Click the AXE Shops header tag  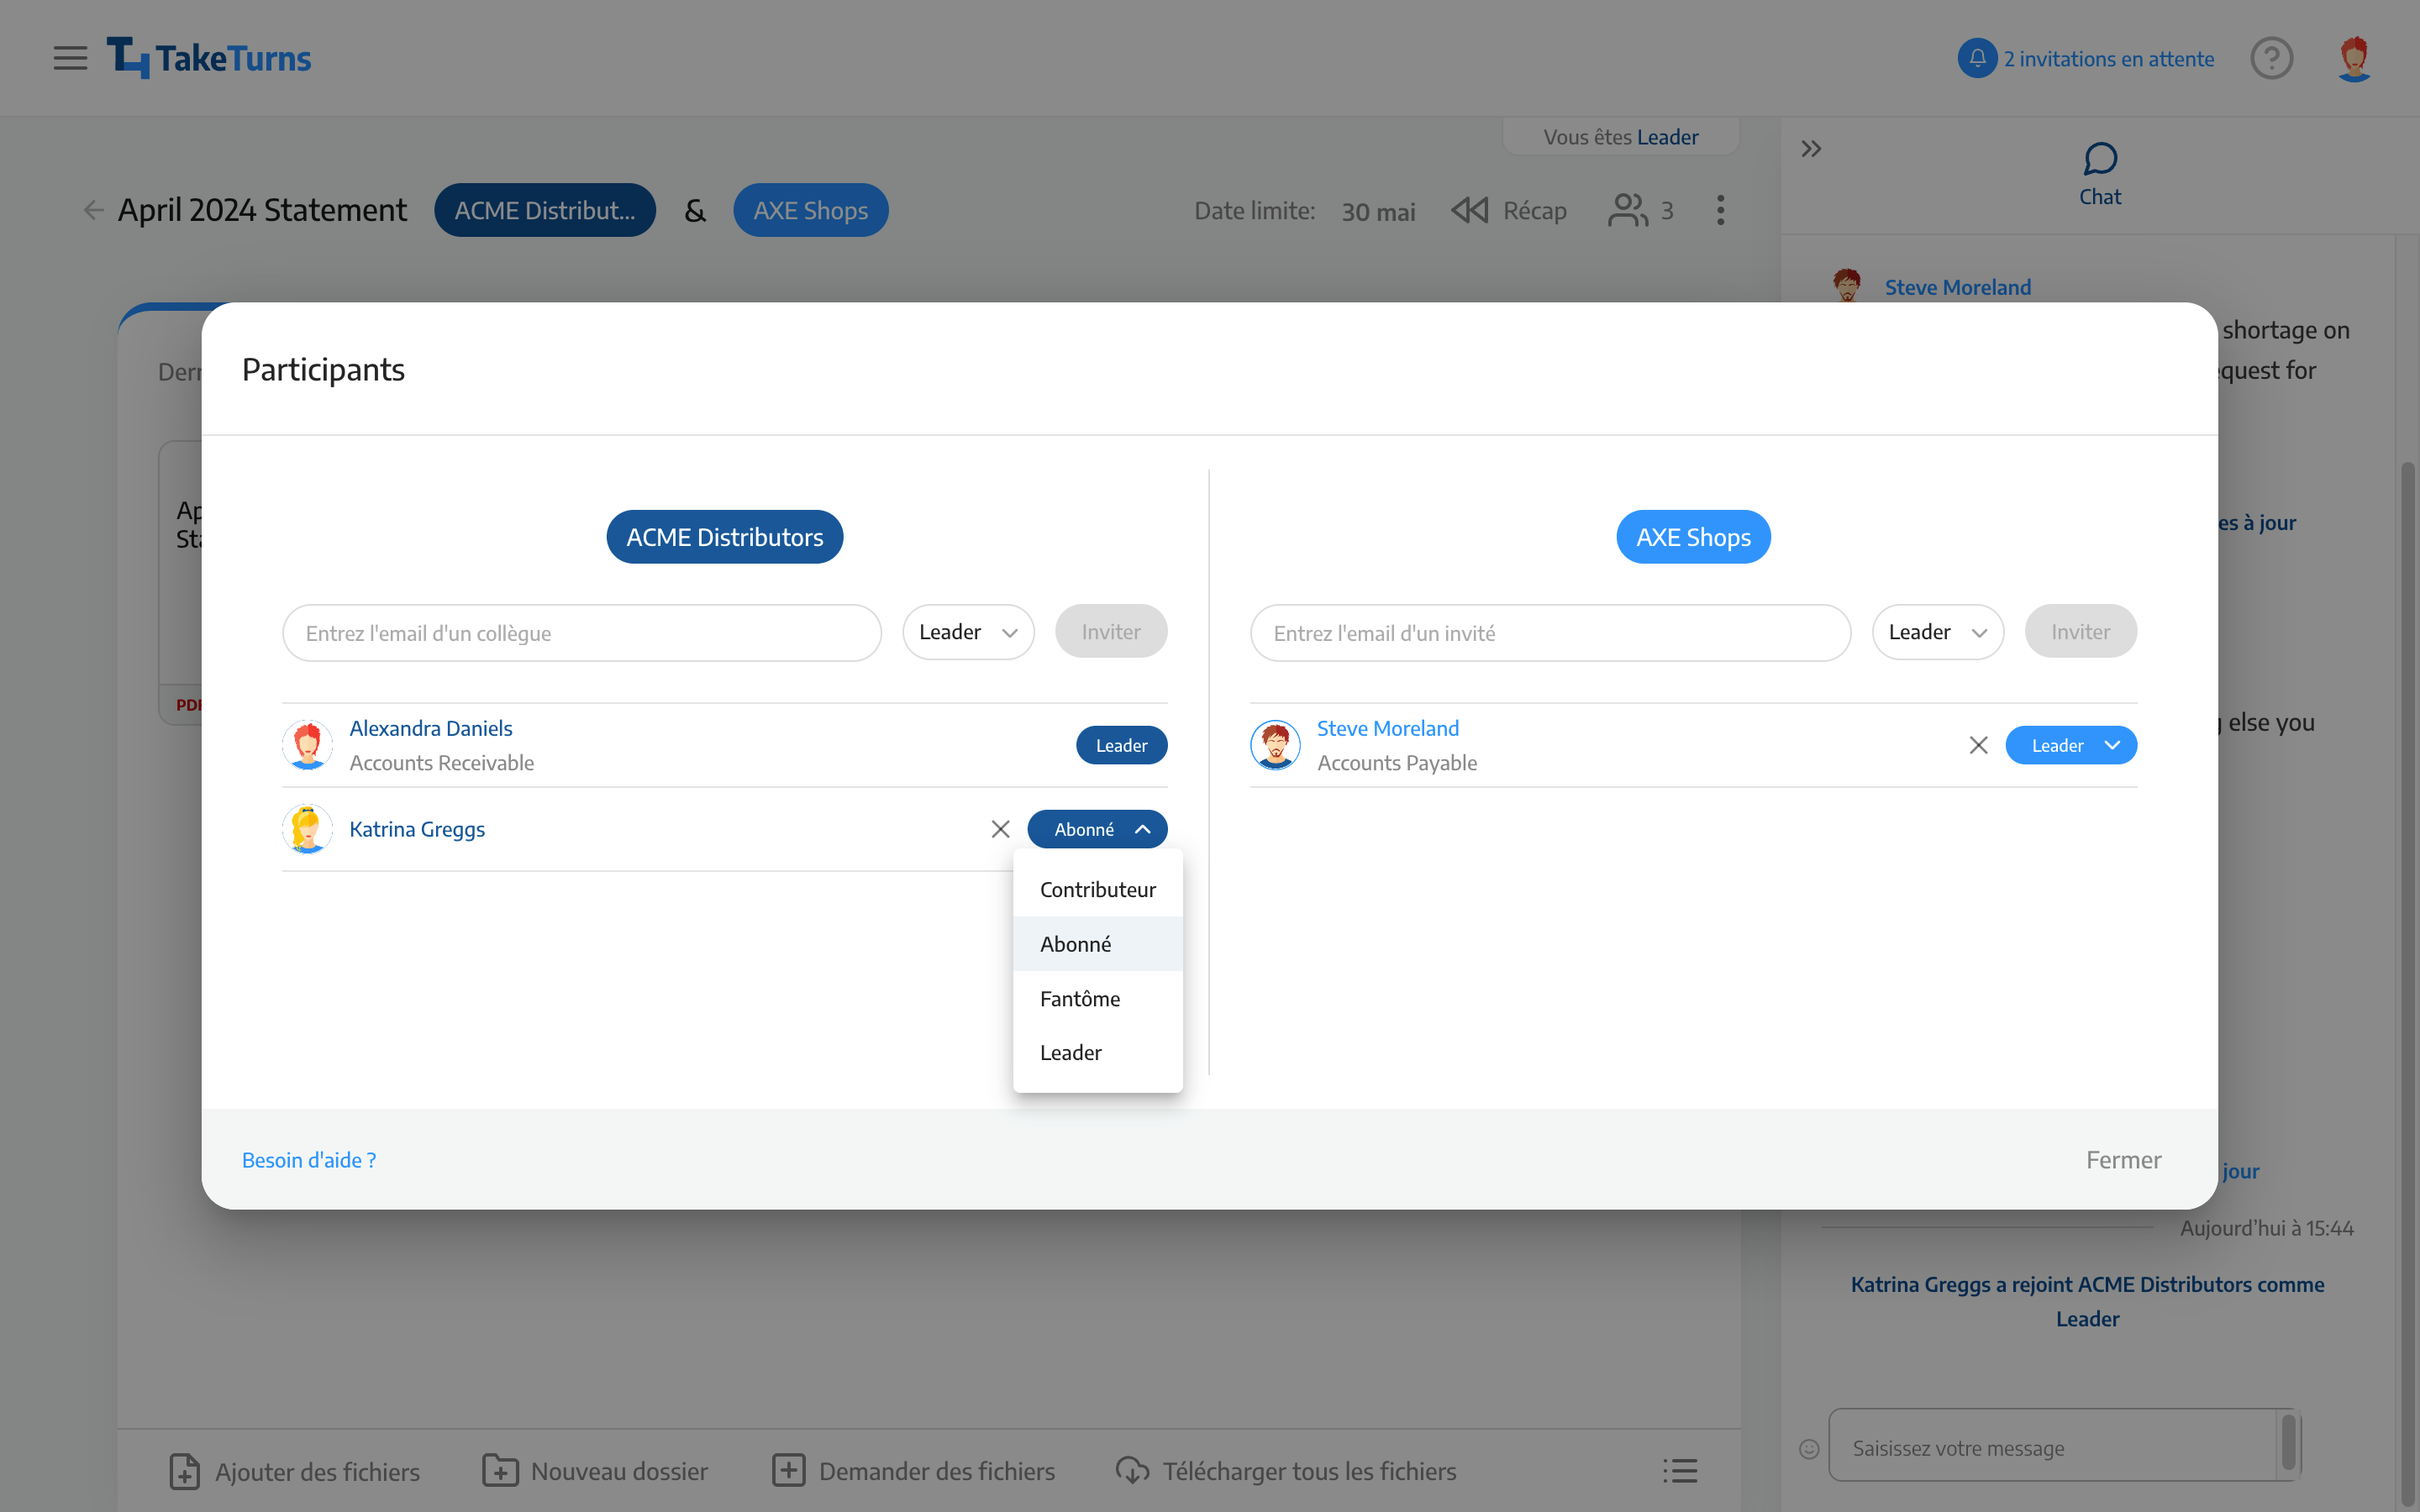(810, 210)
